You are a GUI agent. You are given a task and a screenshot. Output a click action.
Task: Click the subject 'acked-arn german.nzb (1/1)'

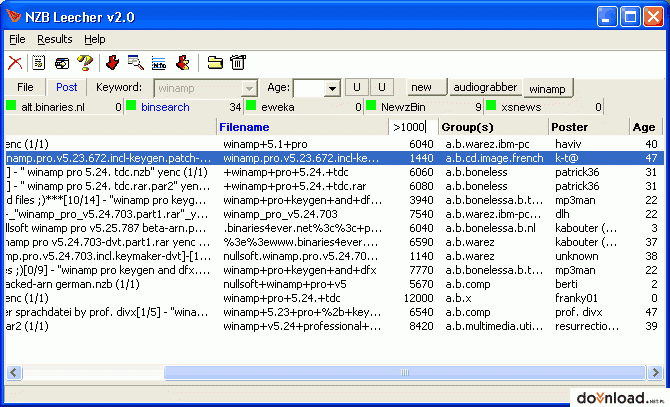[x=73, y=284]
